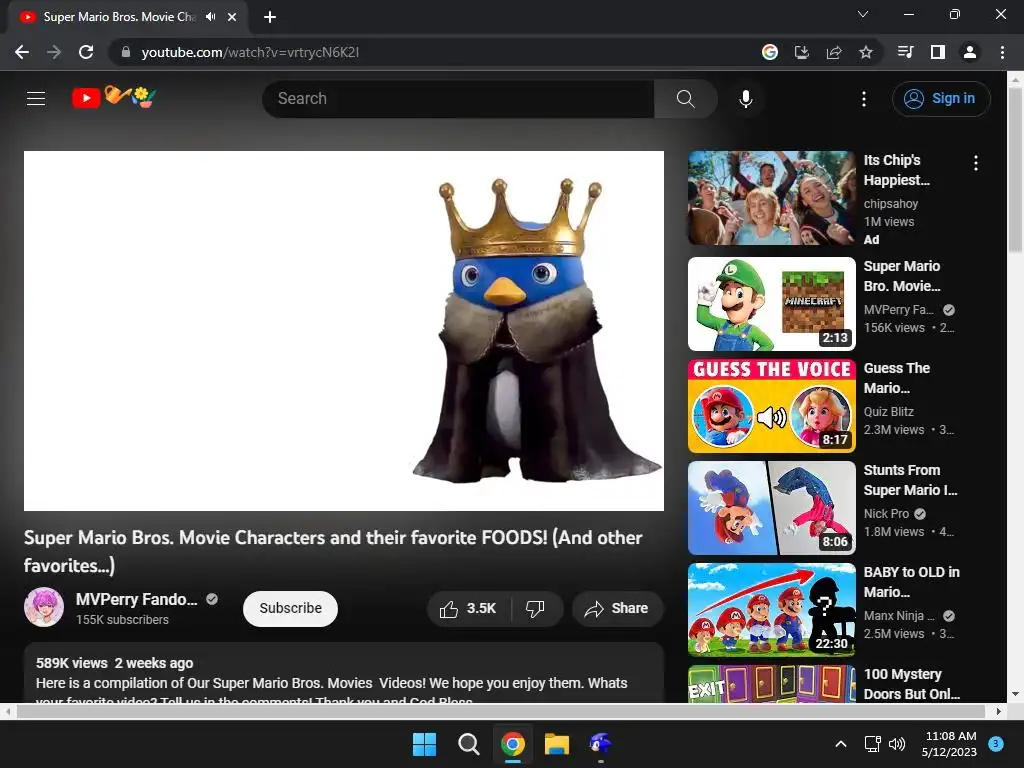Go back in Chrome
The image size is (1024, 768).
[x=22, y=52]
